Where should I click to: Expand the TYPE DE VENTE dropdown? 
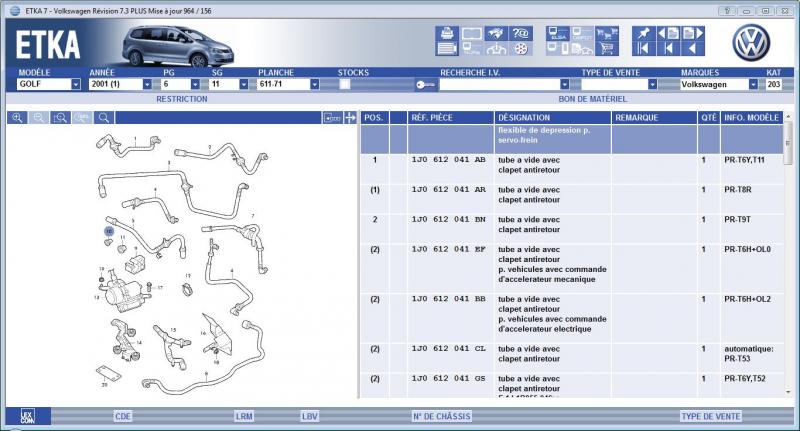coord(652,84)
